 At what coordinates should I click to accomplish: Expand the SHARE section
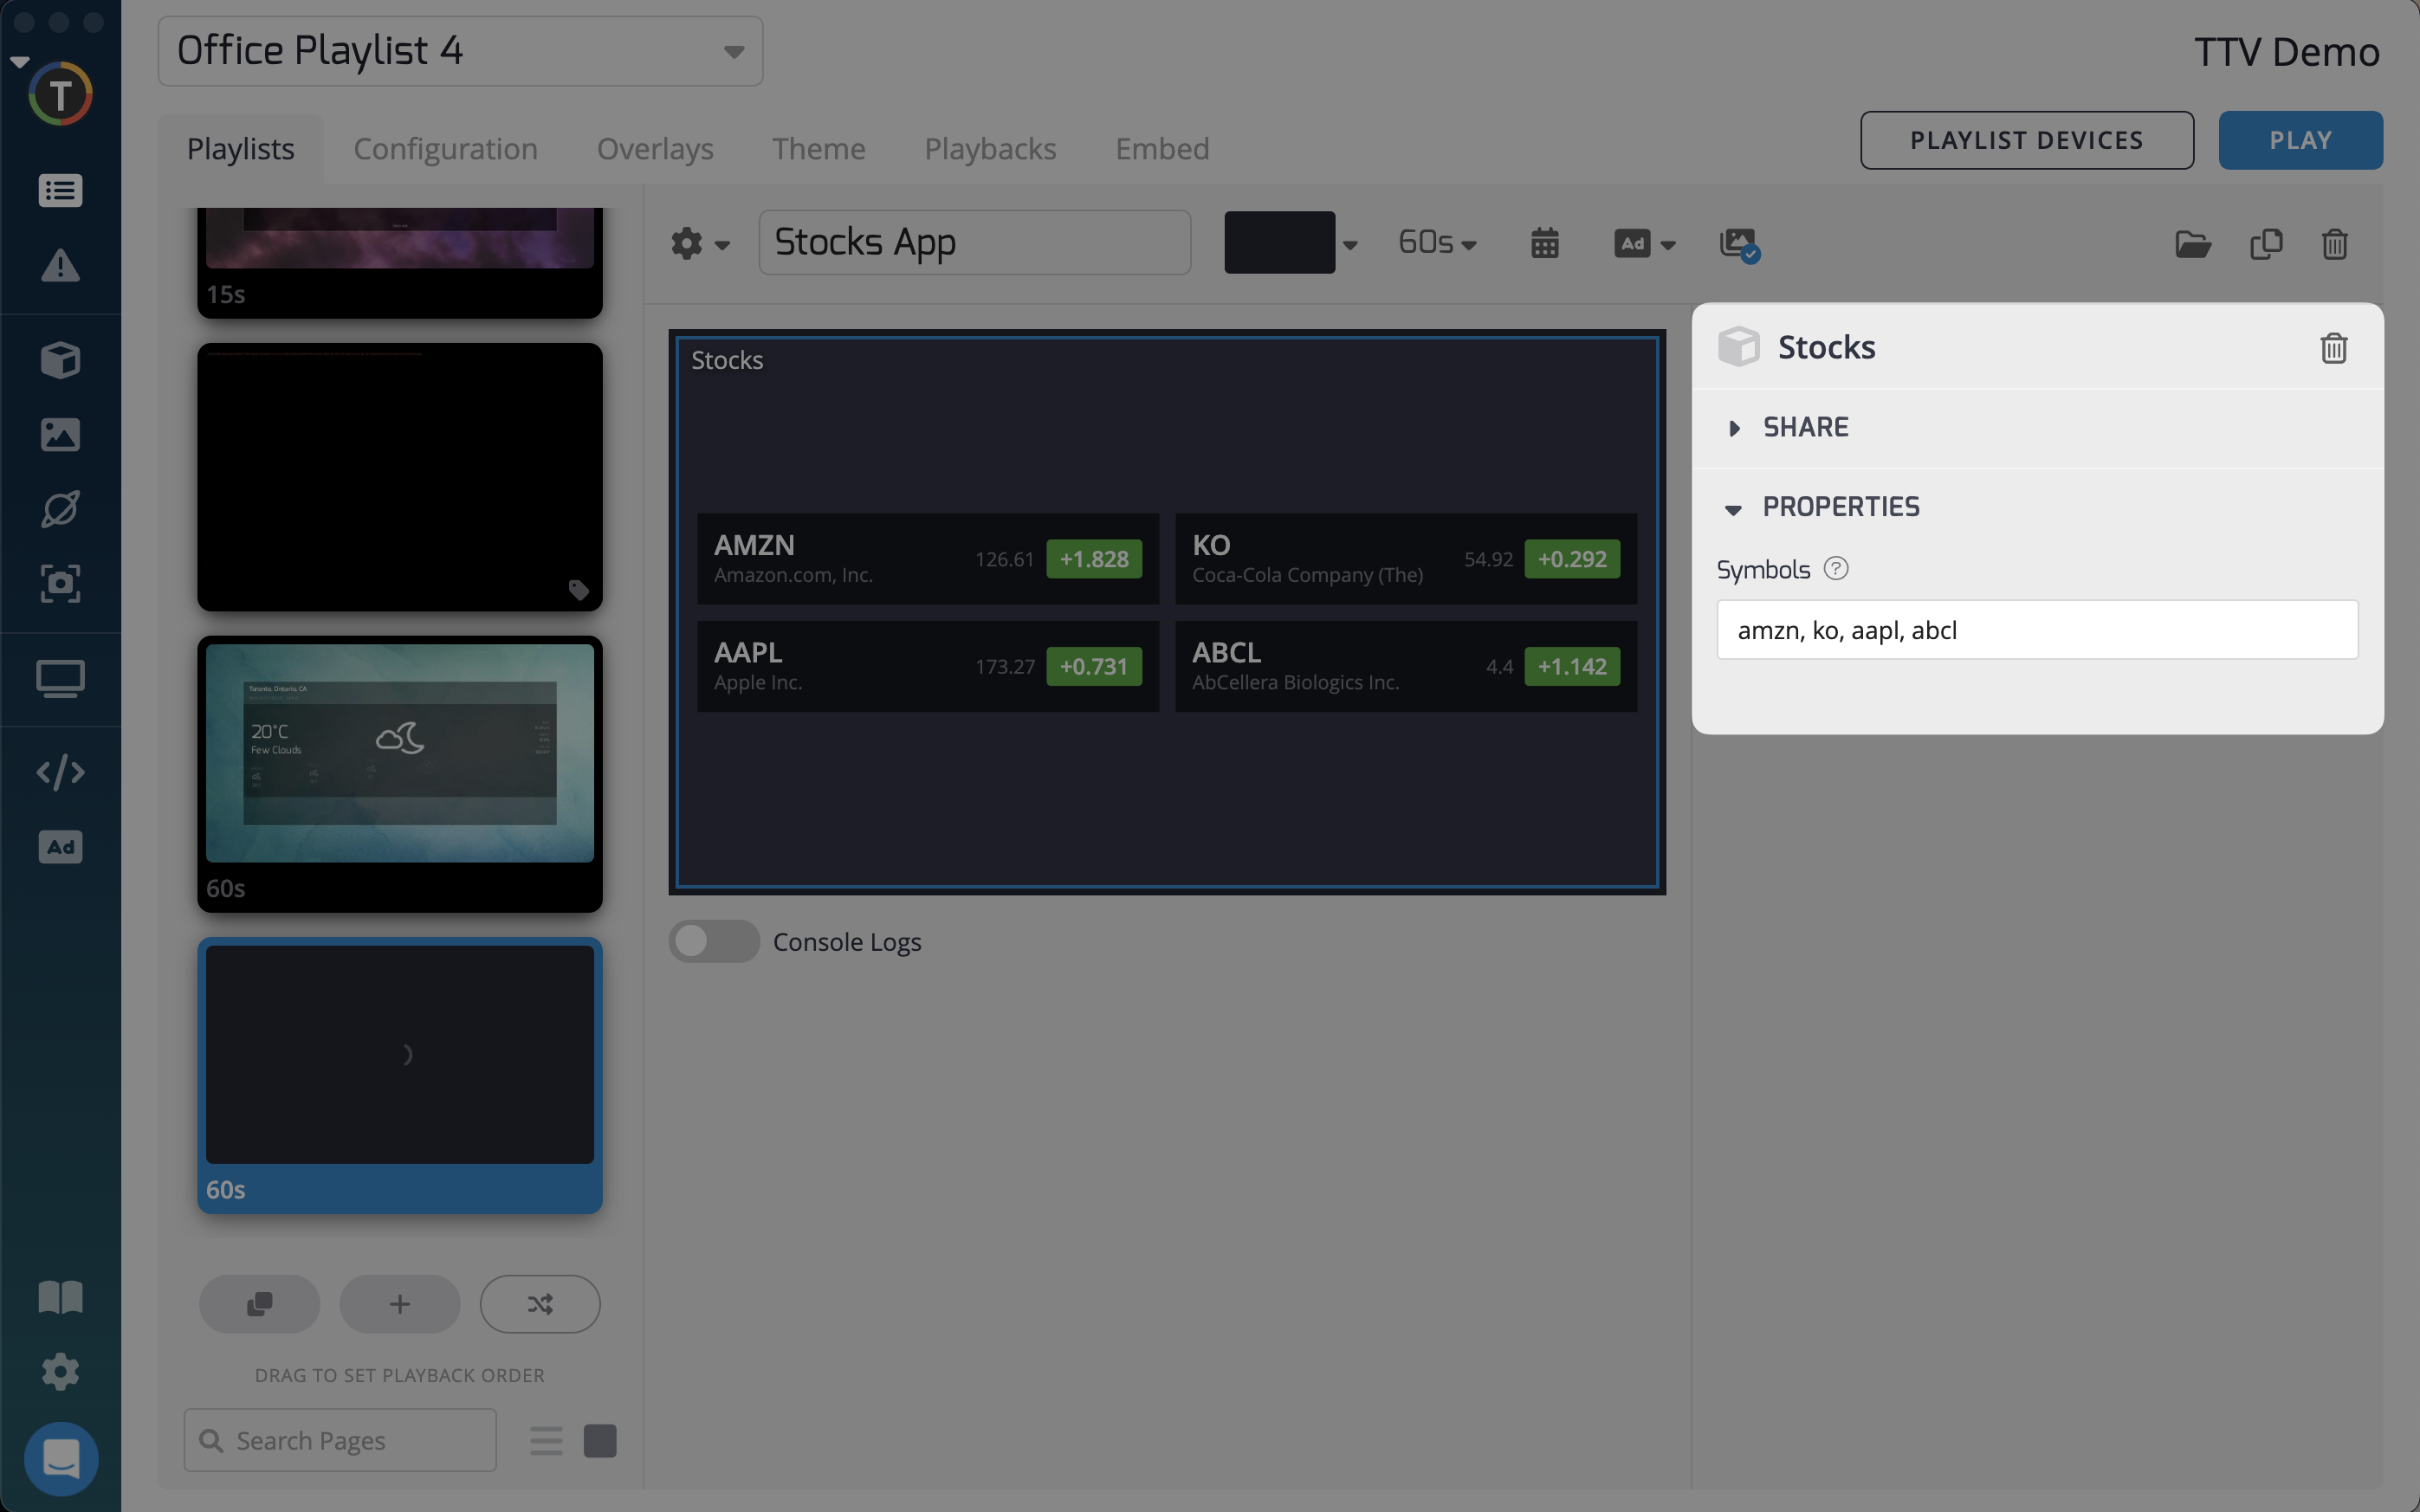point(1805,428)
